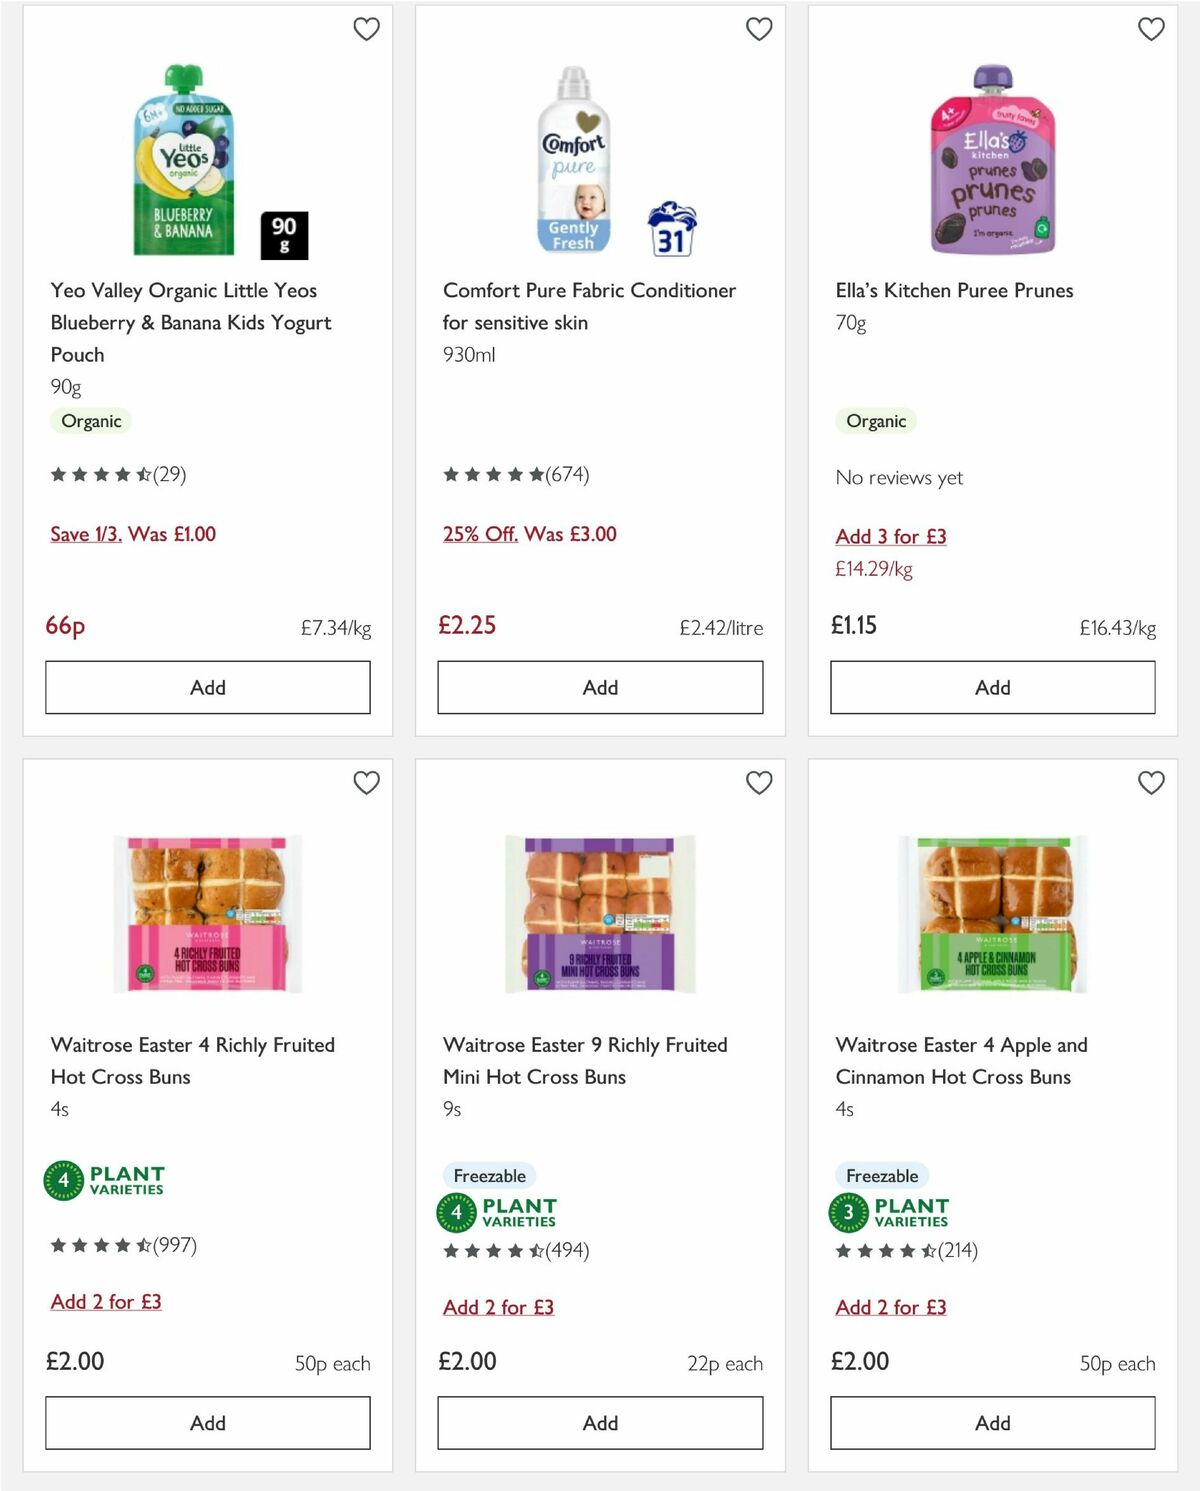Screen dimensions: 1200x1491
Task: Click the Freezable badge on apple and cinnamon buns
Action: pos(881,1175)
